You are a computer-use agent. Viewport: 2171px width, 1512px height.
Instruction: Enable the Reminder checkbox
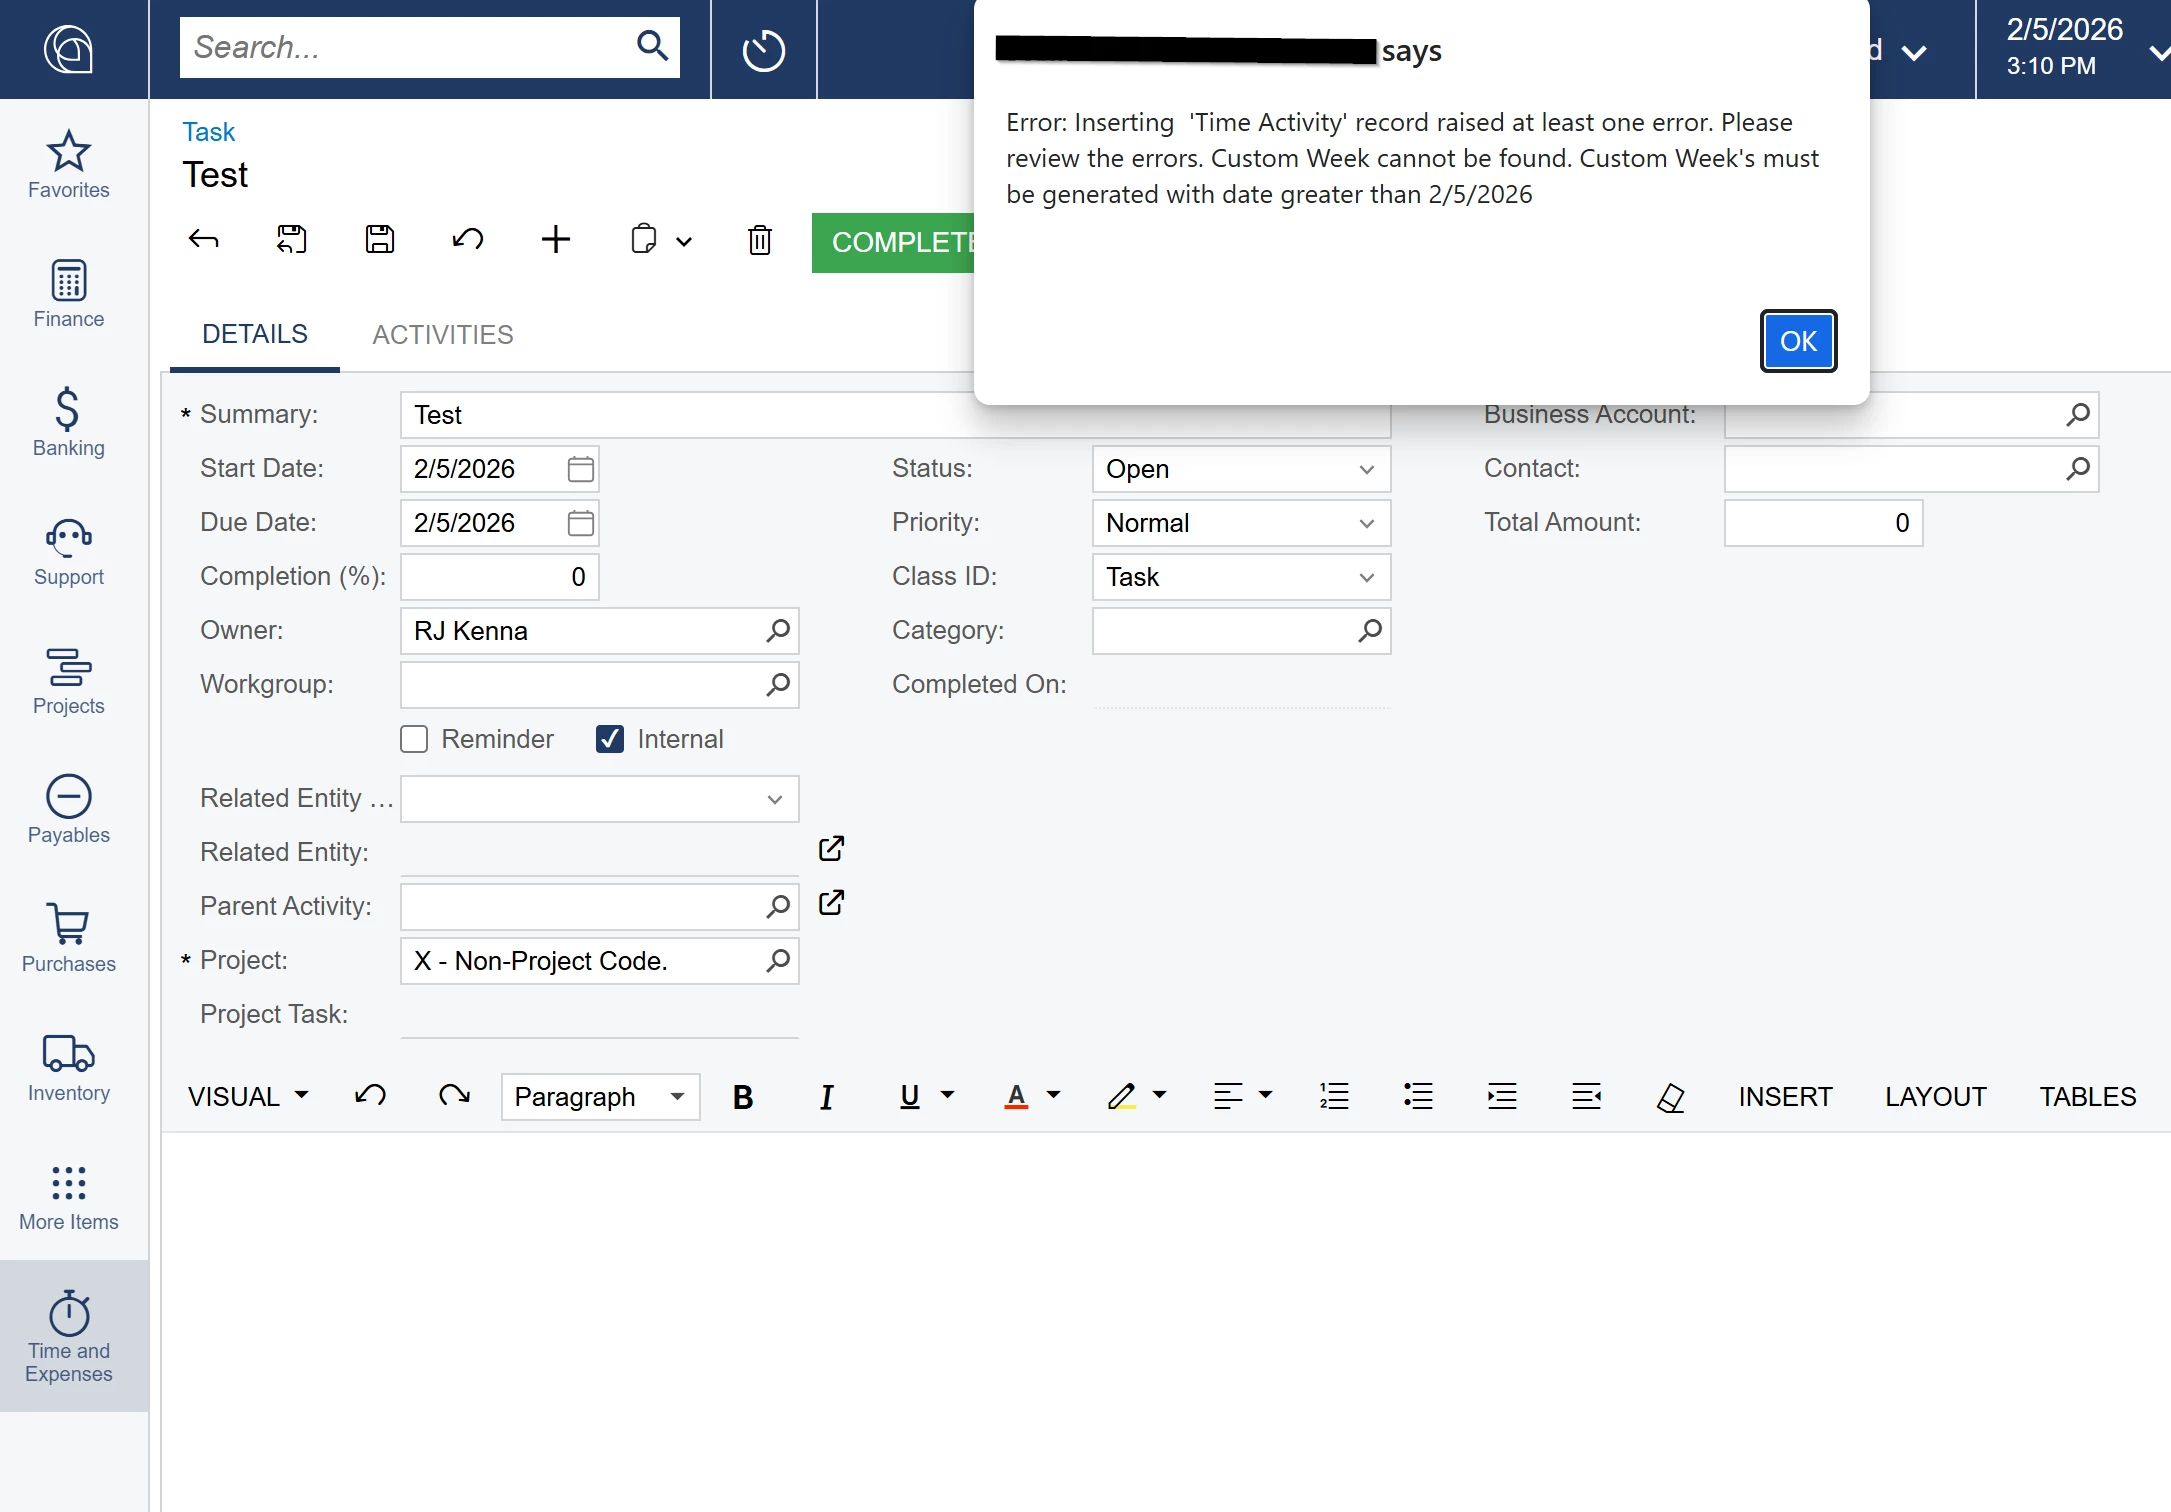(414, 739)
